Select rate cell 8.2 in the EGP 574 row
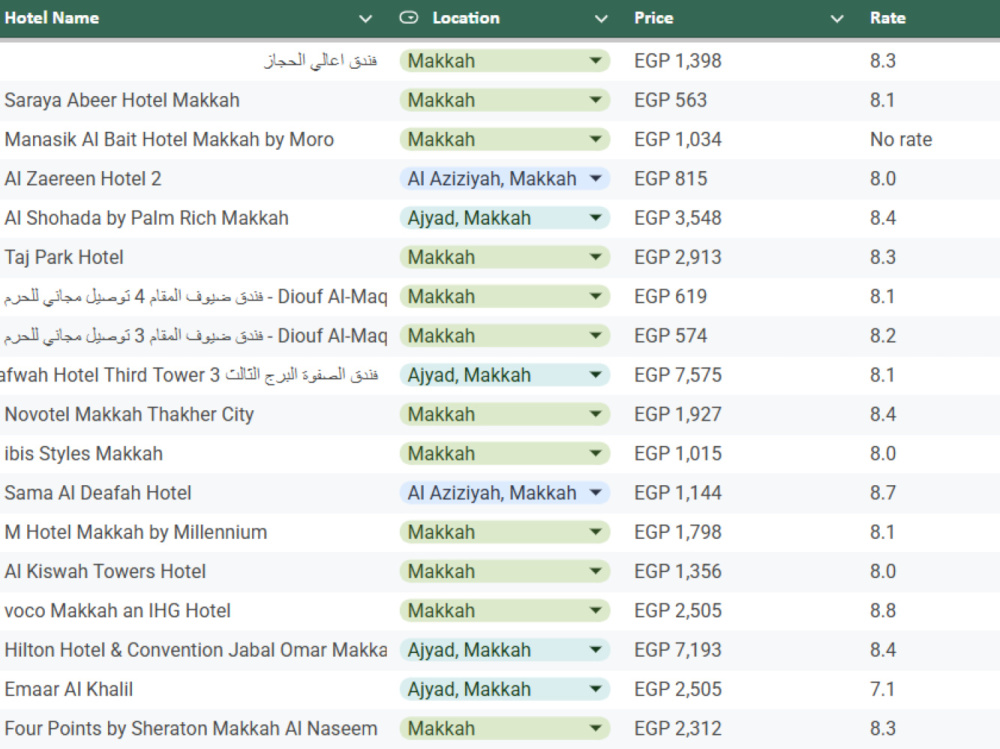 883,336
